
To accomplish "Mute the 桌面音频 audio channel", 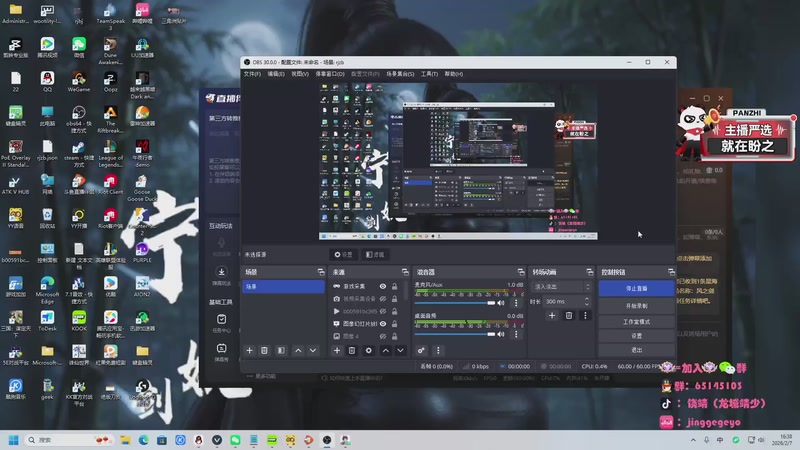I will (x=501, y=334).
